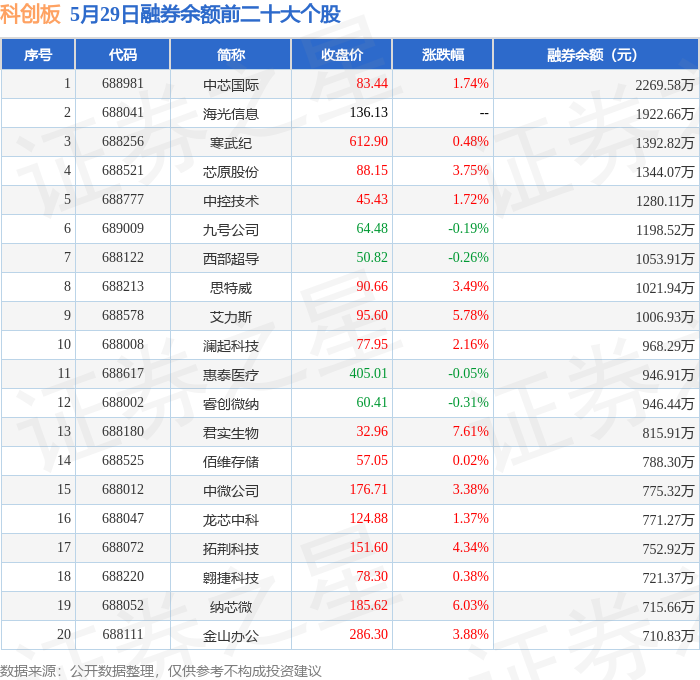Click balance value 710.83万

pos(668,636)
